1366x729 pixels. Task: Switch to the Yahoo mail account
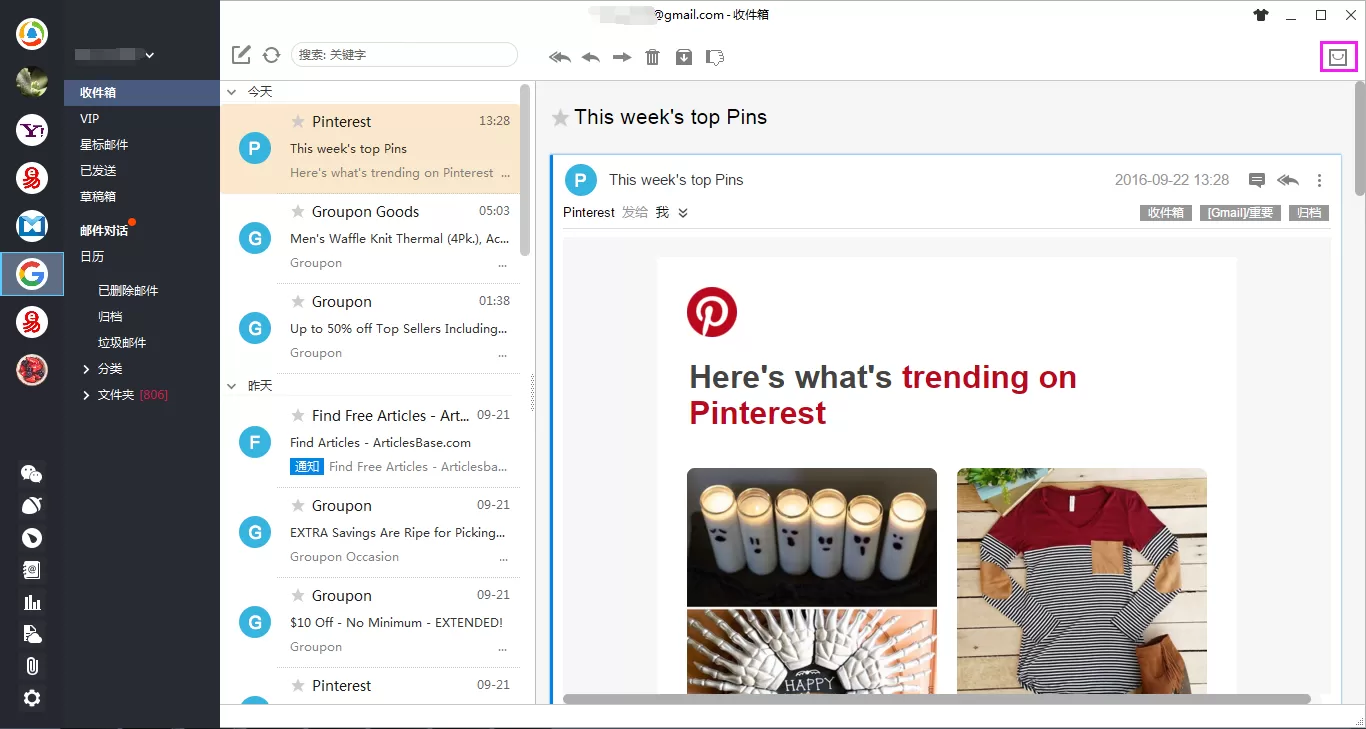coord(32,130)
